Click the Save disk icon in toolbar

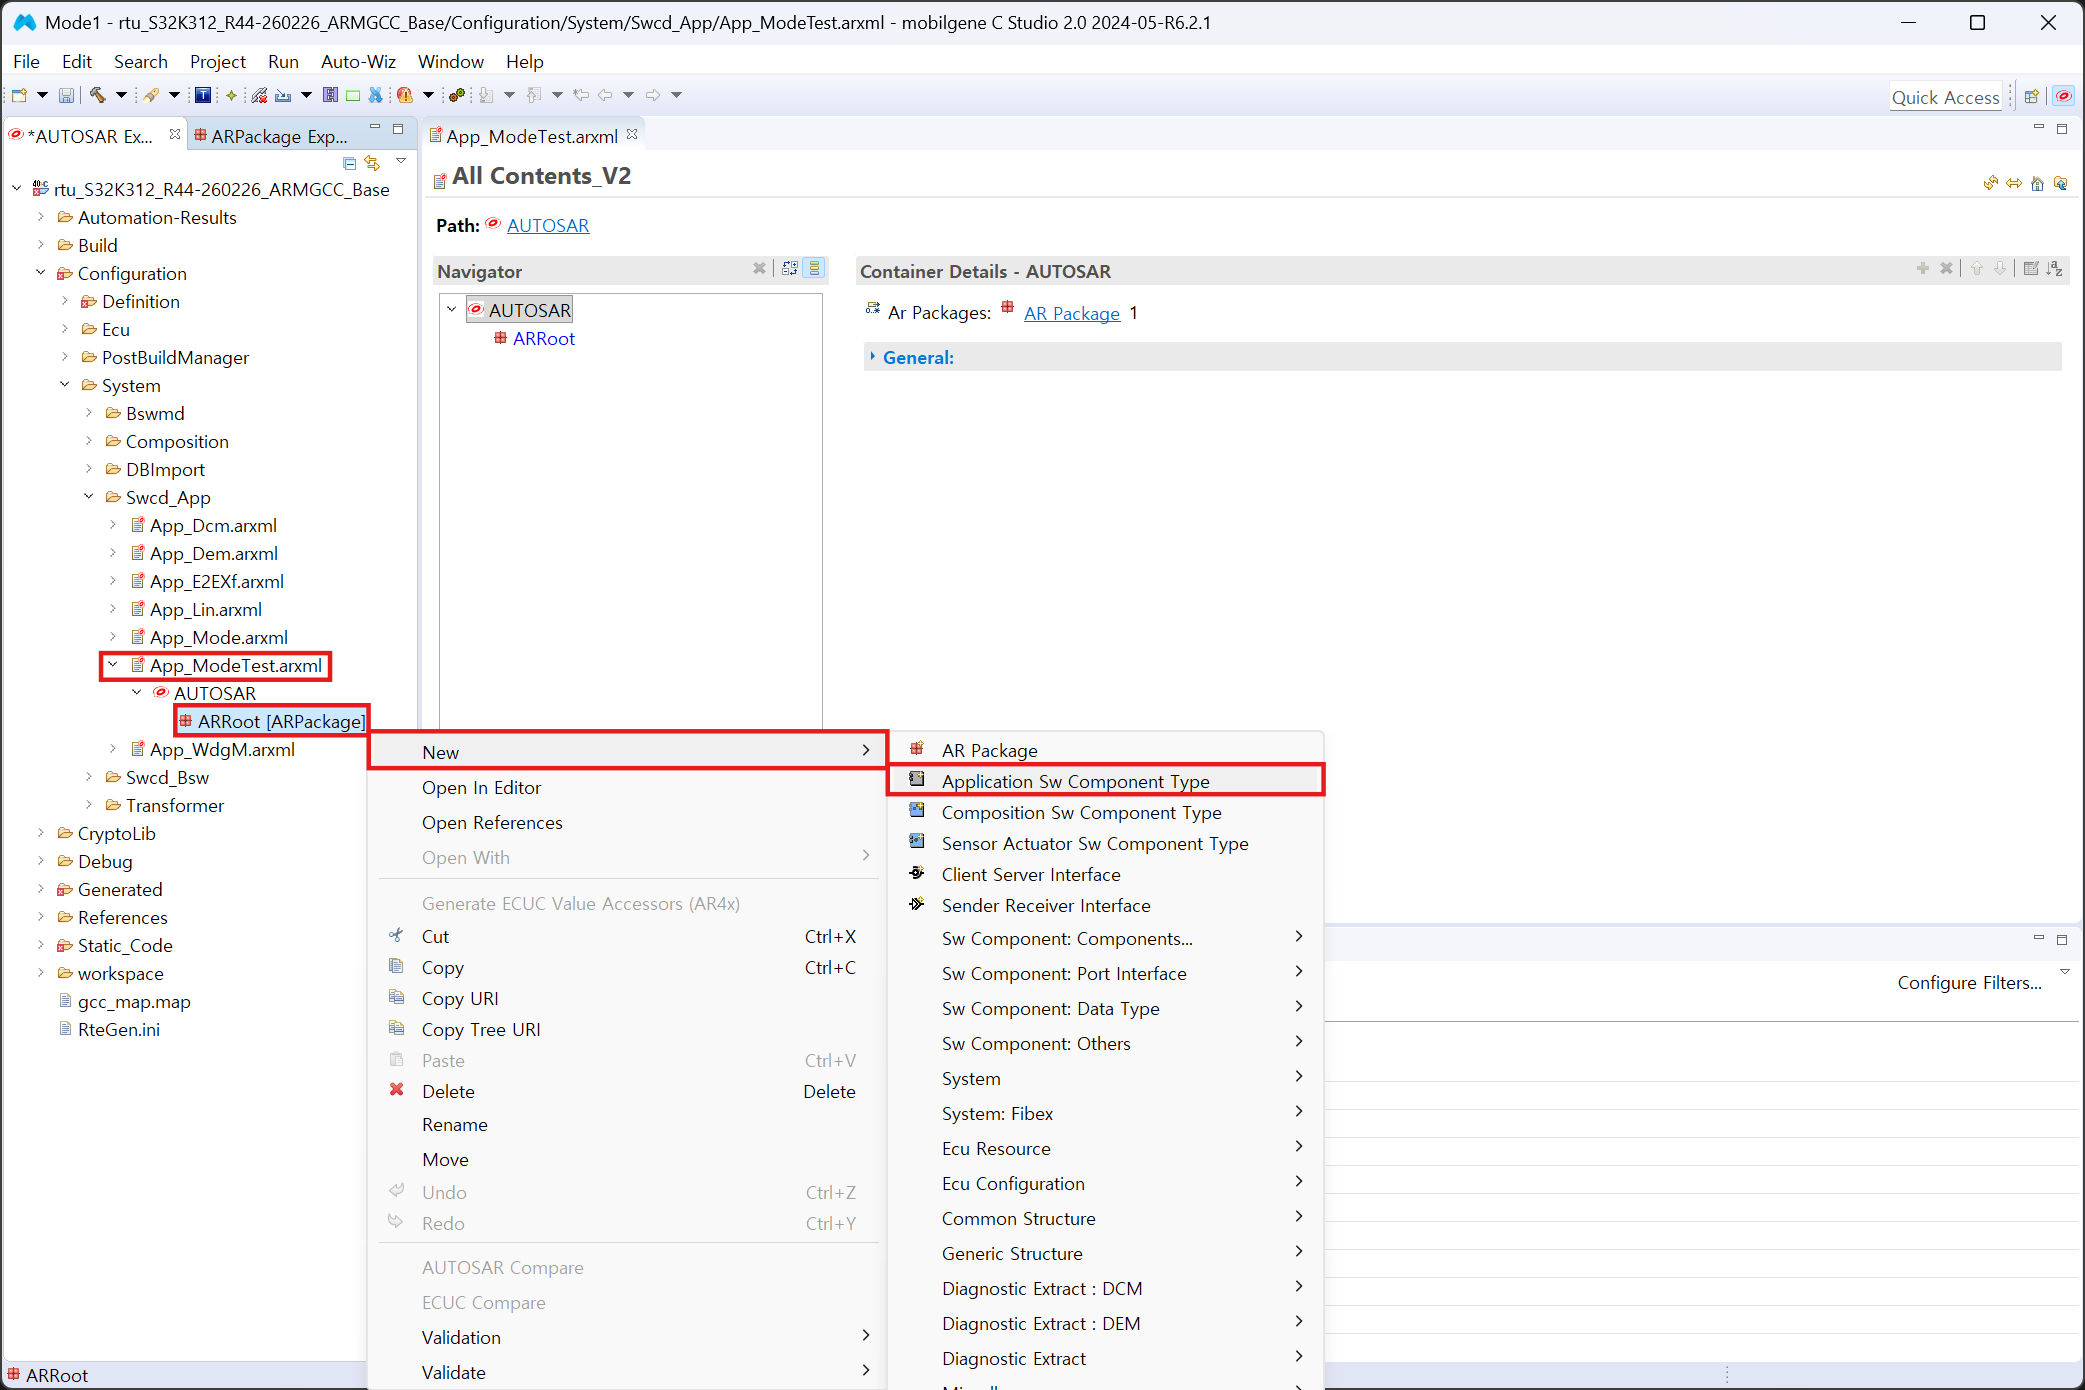coord(66,95)
